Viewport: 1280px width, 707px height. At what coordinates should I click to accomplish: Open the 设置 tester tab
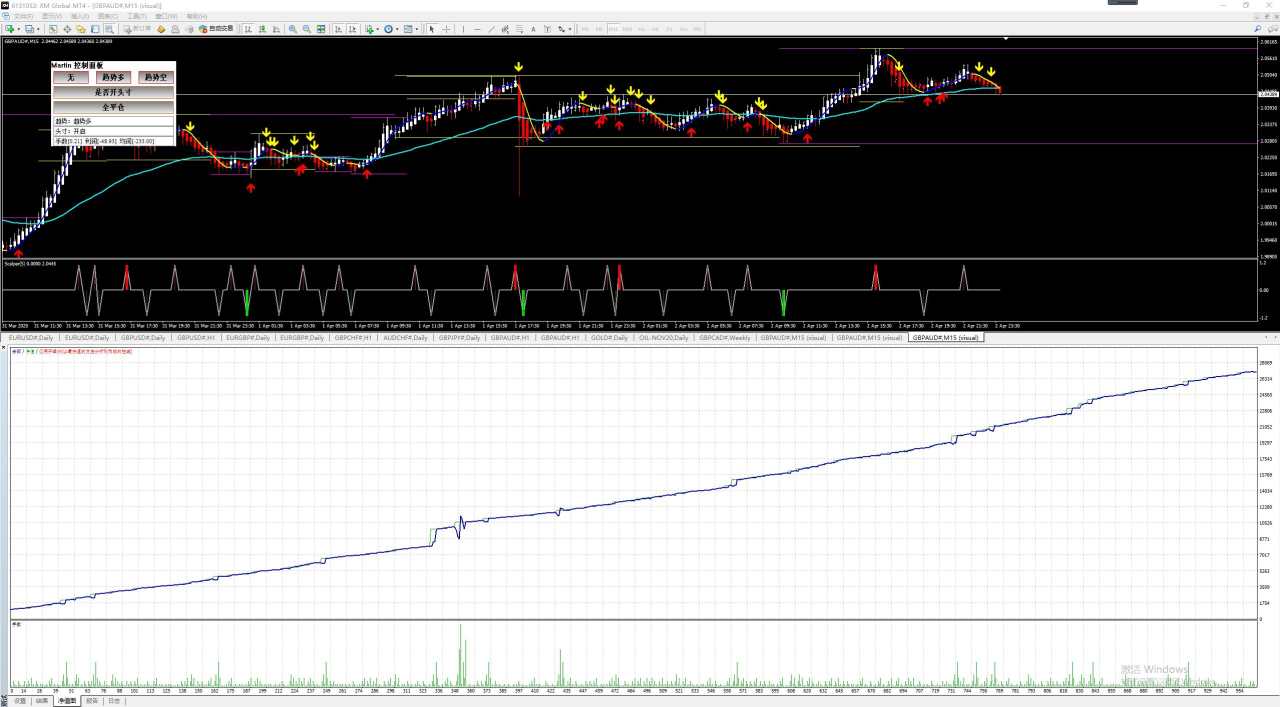(19, 701)
